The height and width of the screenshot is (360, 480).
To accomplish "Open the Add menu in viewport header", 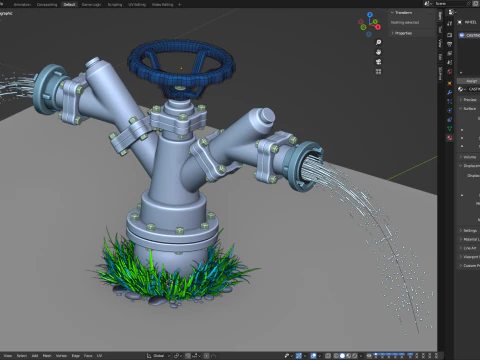I will (x=35, y=356).
